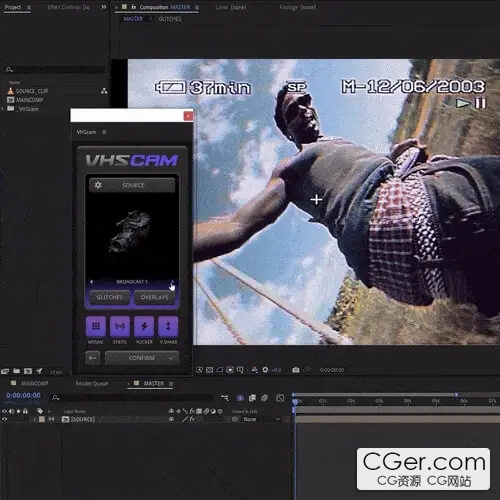Click the current time display 0:00:00:00

pyautogui.click(x=23, y=395)
